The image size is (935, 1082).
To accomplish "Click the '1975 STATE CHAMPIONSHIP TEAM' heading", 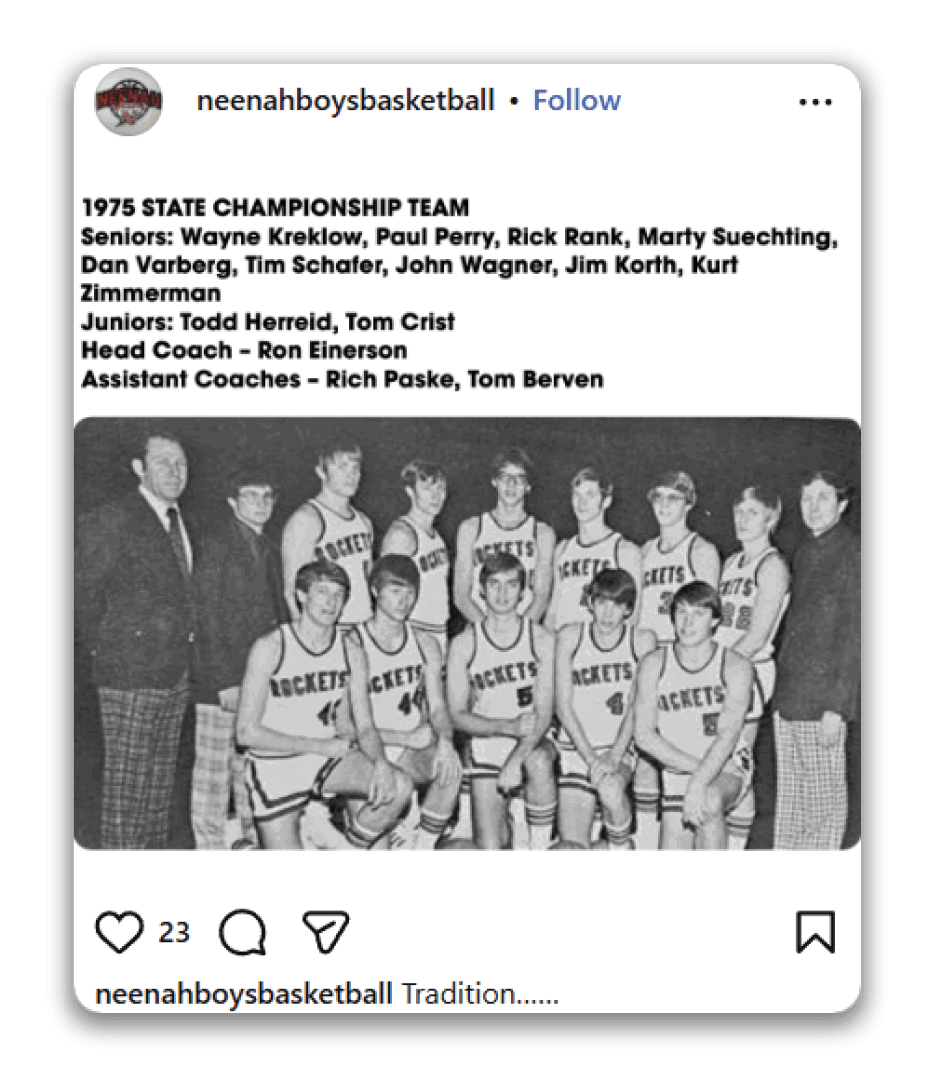I will pos(275,208).
